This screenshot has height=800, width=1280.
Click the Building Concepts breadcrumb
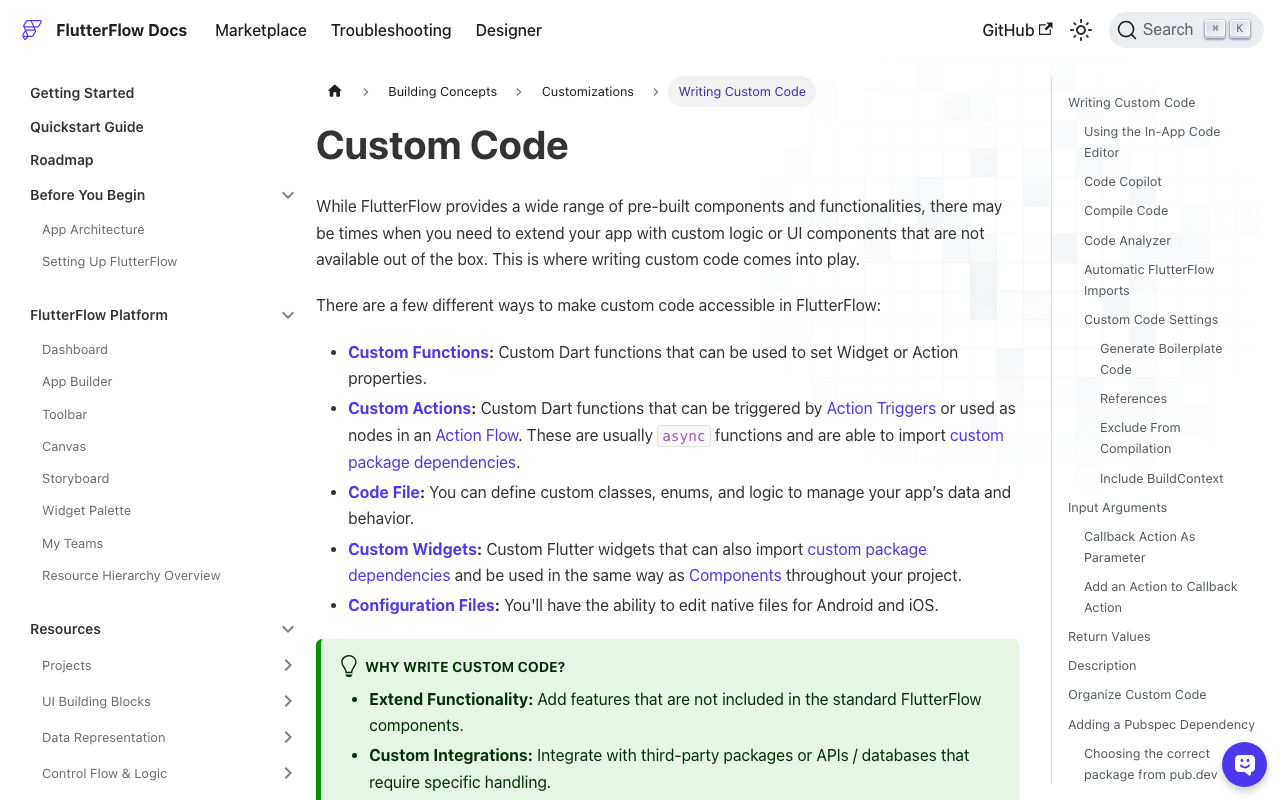tap(443, 91)
